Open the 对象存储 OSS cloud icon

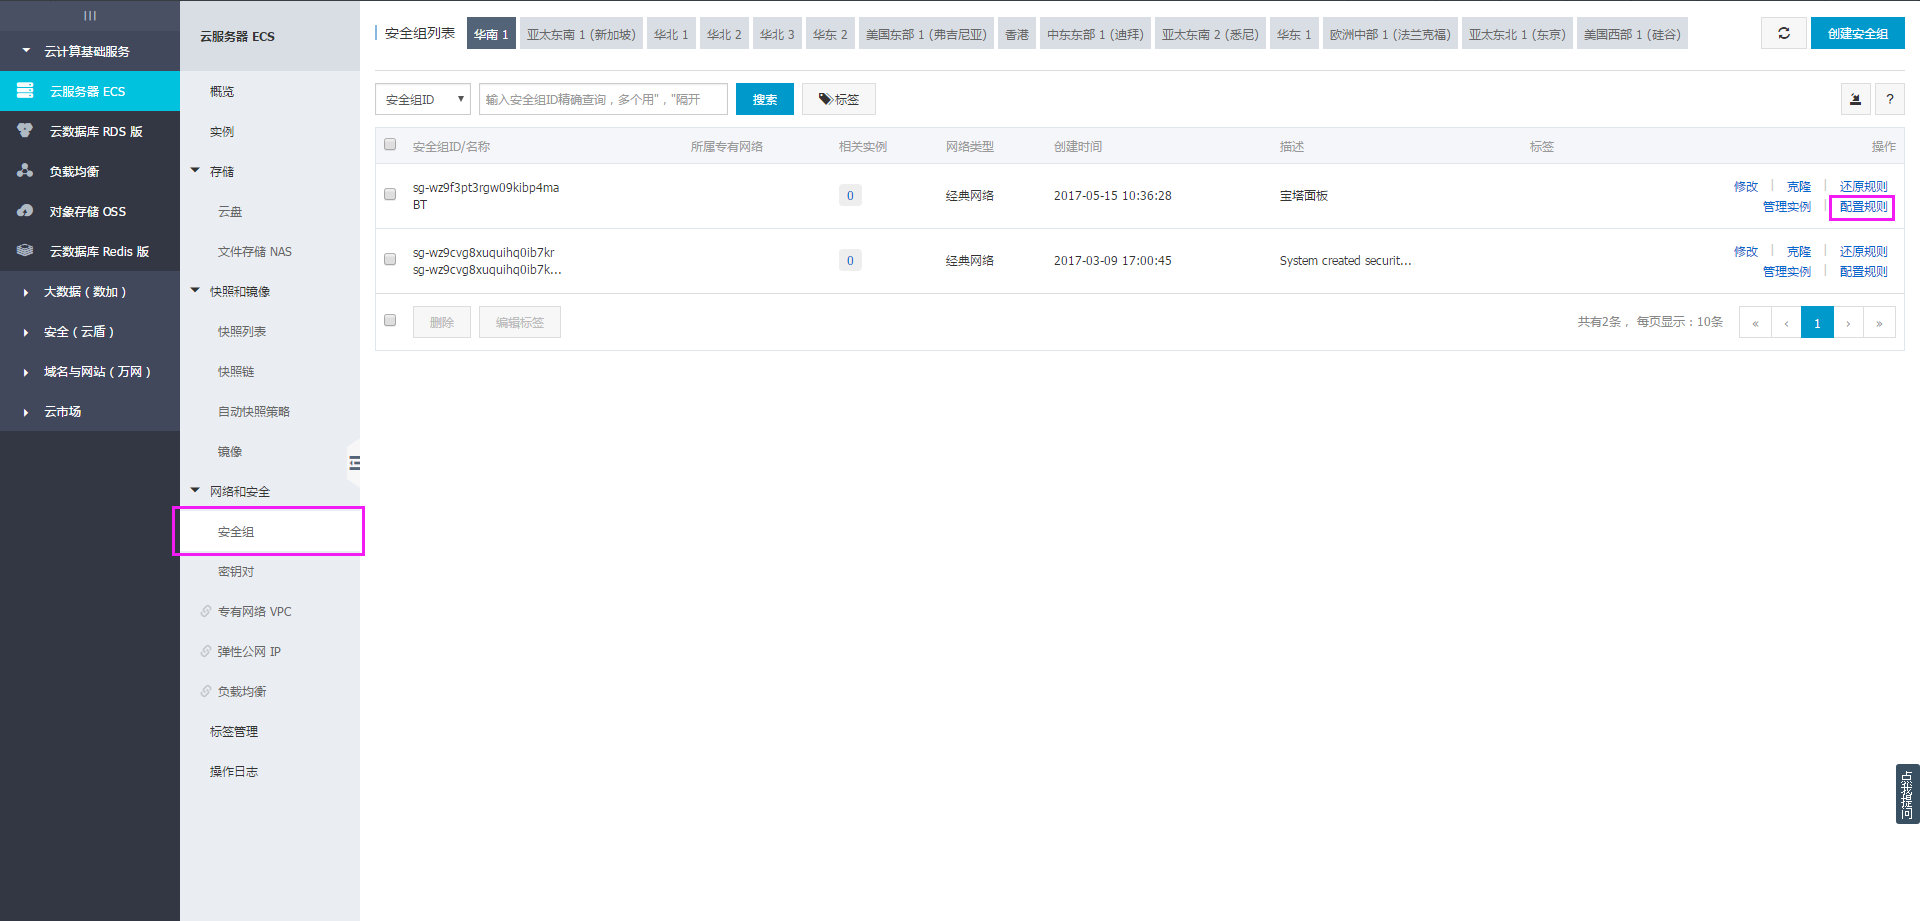tap(25, 211)
